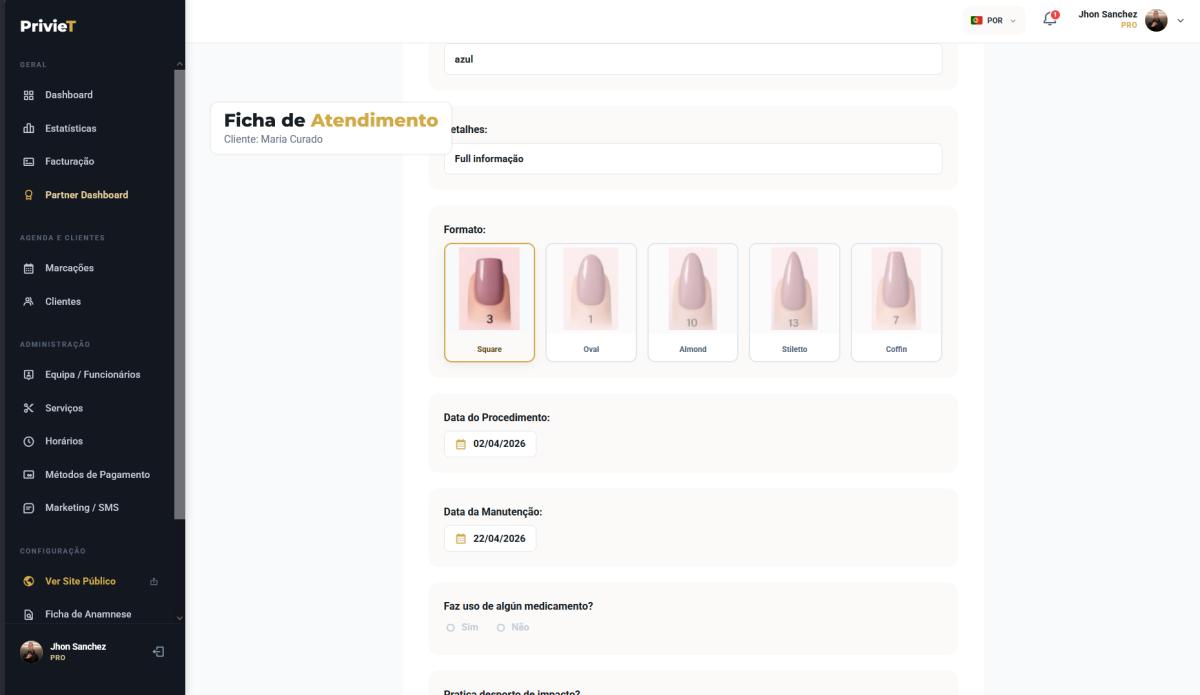
Task: Click the Serviços scissors icon
Action: tap(29, 408)
